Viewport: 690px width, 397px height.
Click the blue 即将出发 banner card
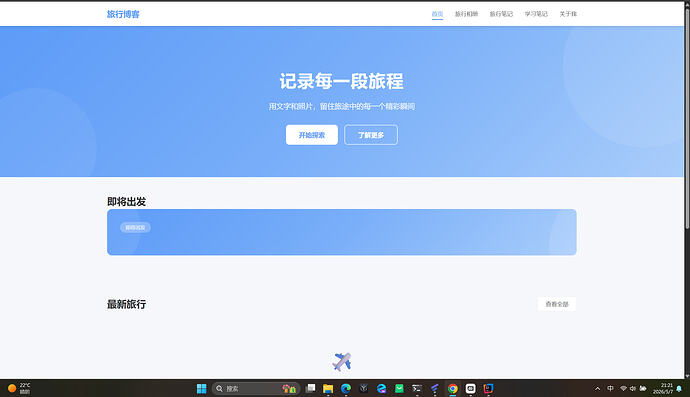tap(341, 232)
